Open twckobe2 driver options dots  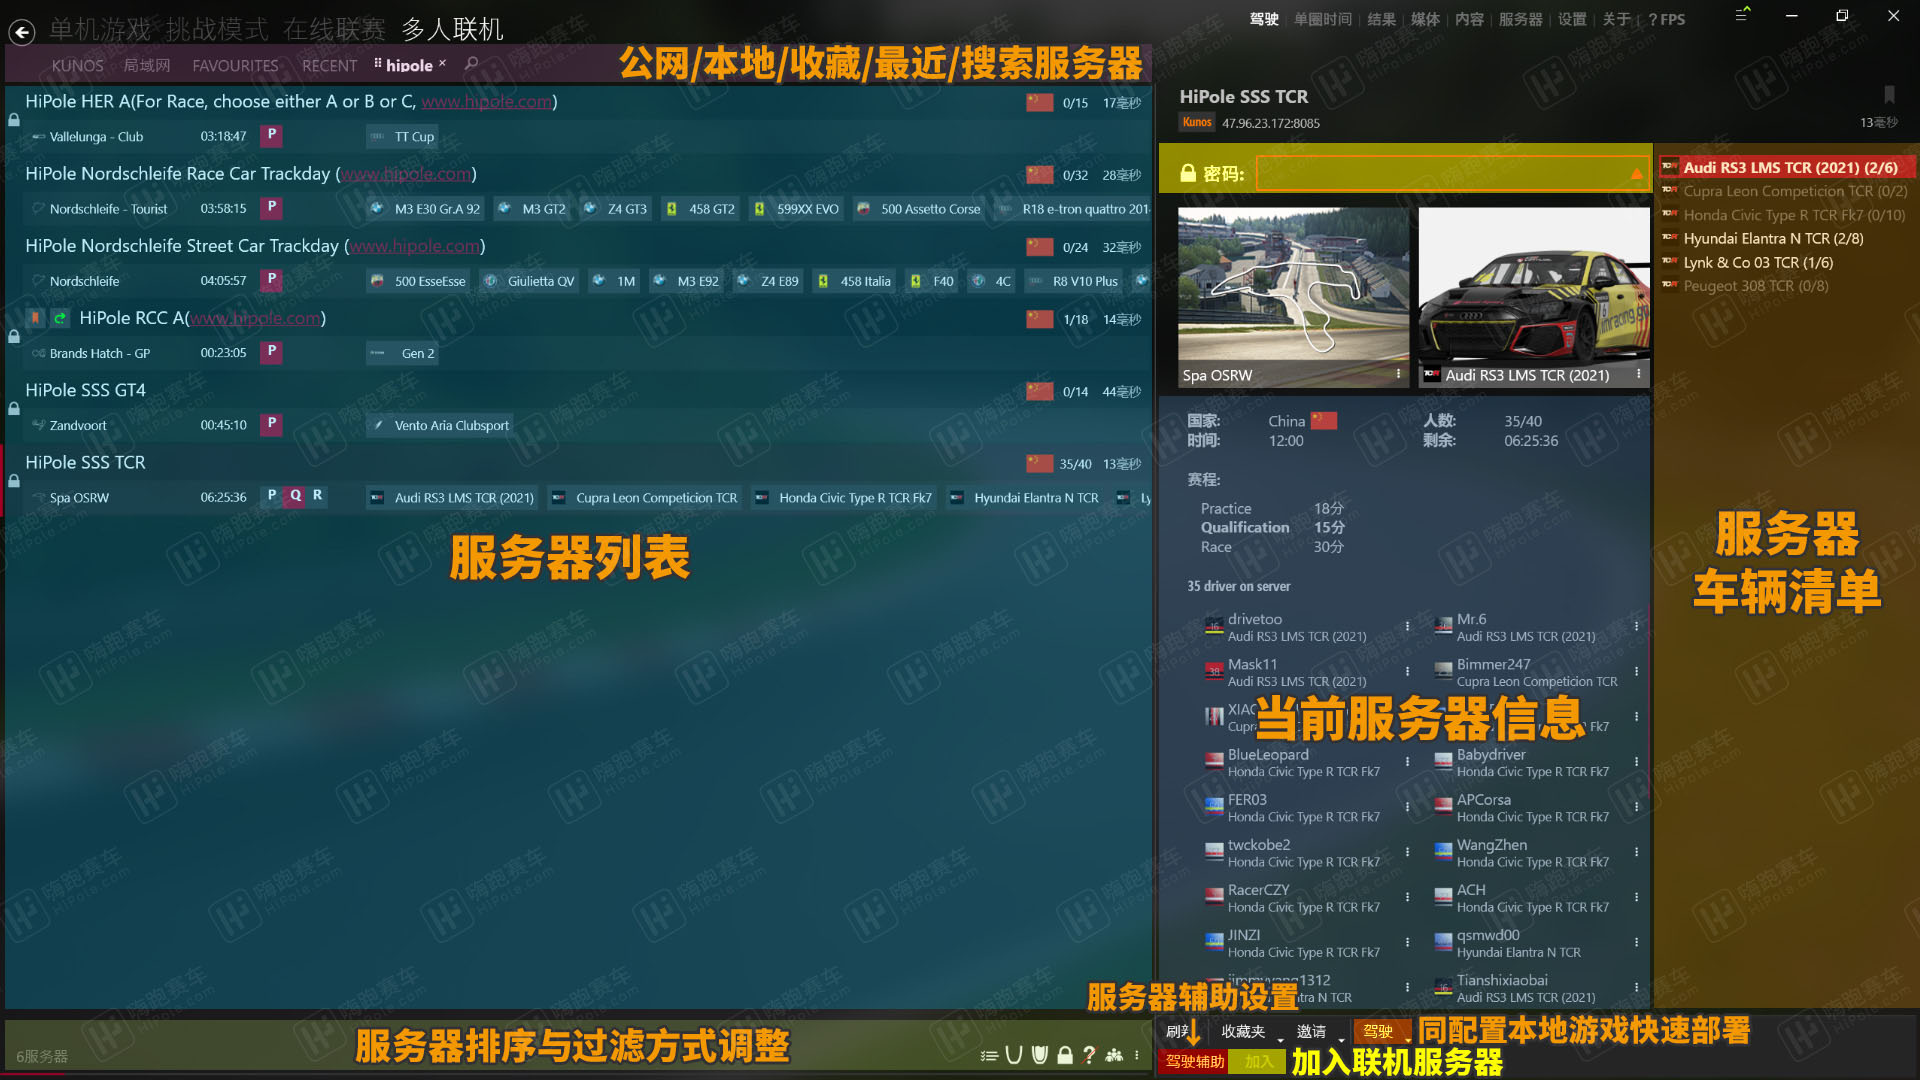1408,852
